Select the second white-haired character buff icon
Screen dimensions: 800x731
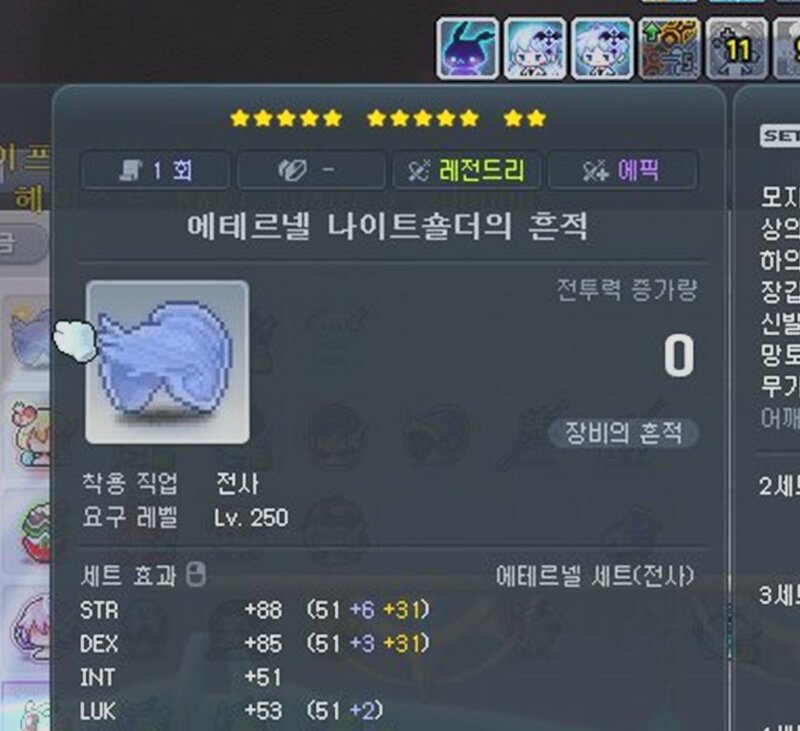(603, 49)
